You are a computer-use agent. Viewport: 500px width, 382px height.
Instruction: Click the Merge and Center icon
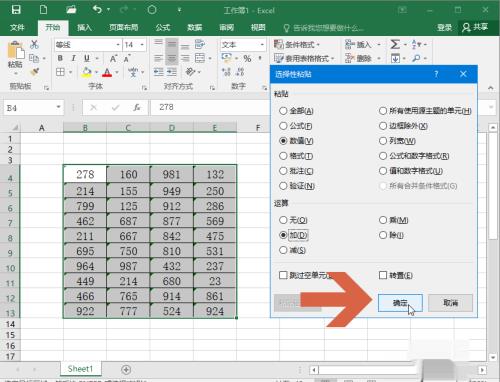click(x=200, y=58)
